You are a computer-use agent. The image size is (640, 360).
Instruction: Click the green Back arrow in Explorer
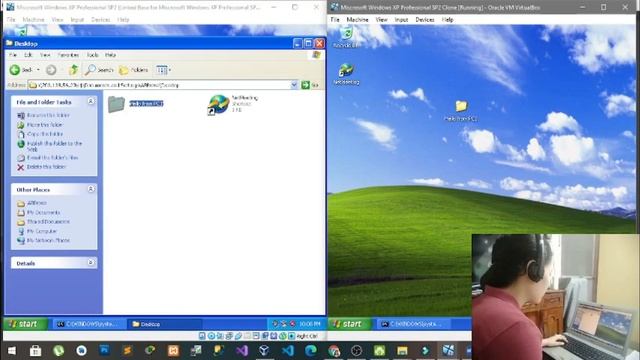click(15, 70)
